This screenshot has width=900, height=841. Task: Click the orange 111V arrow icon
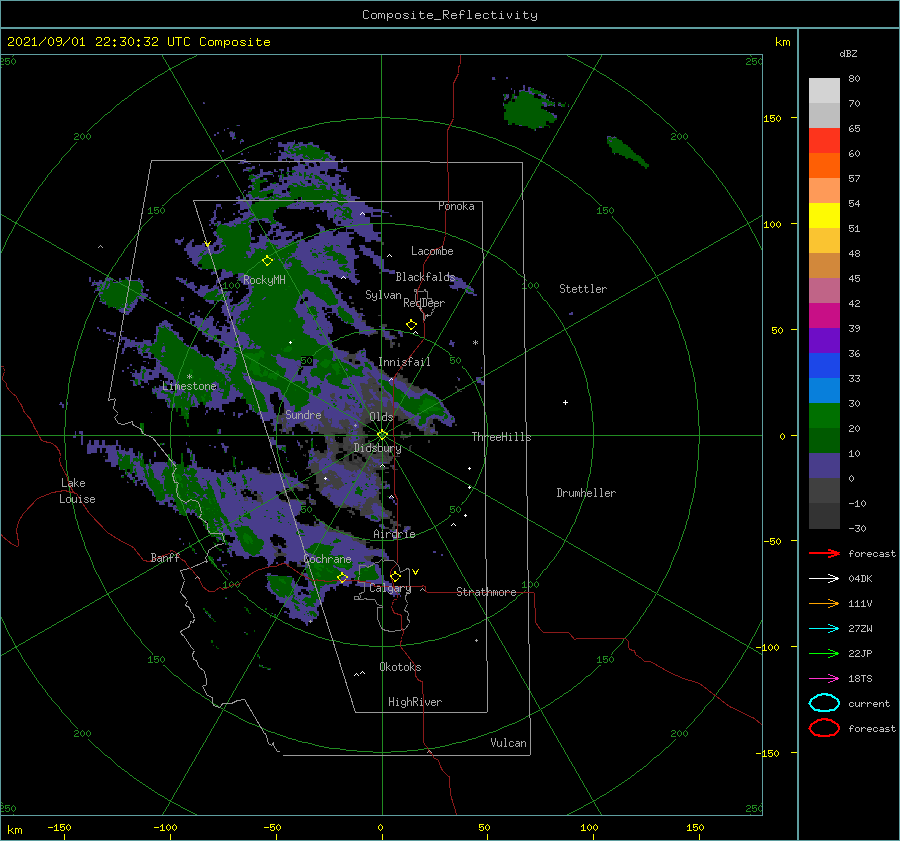point(824,603)
